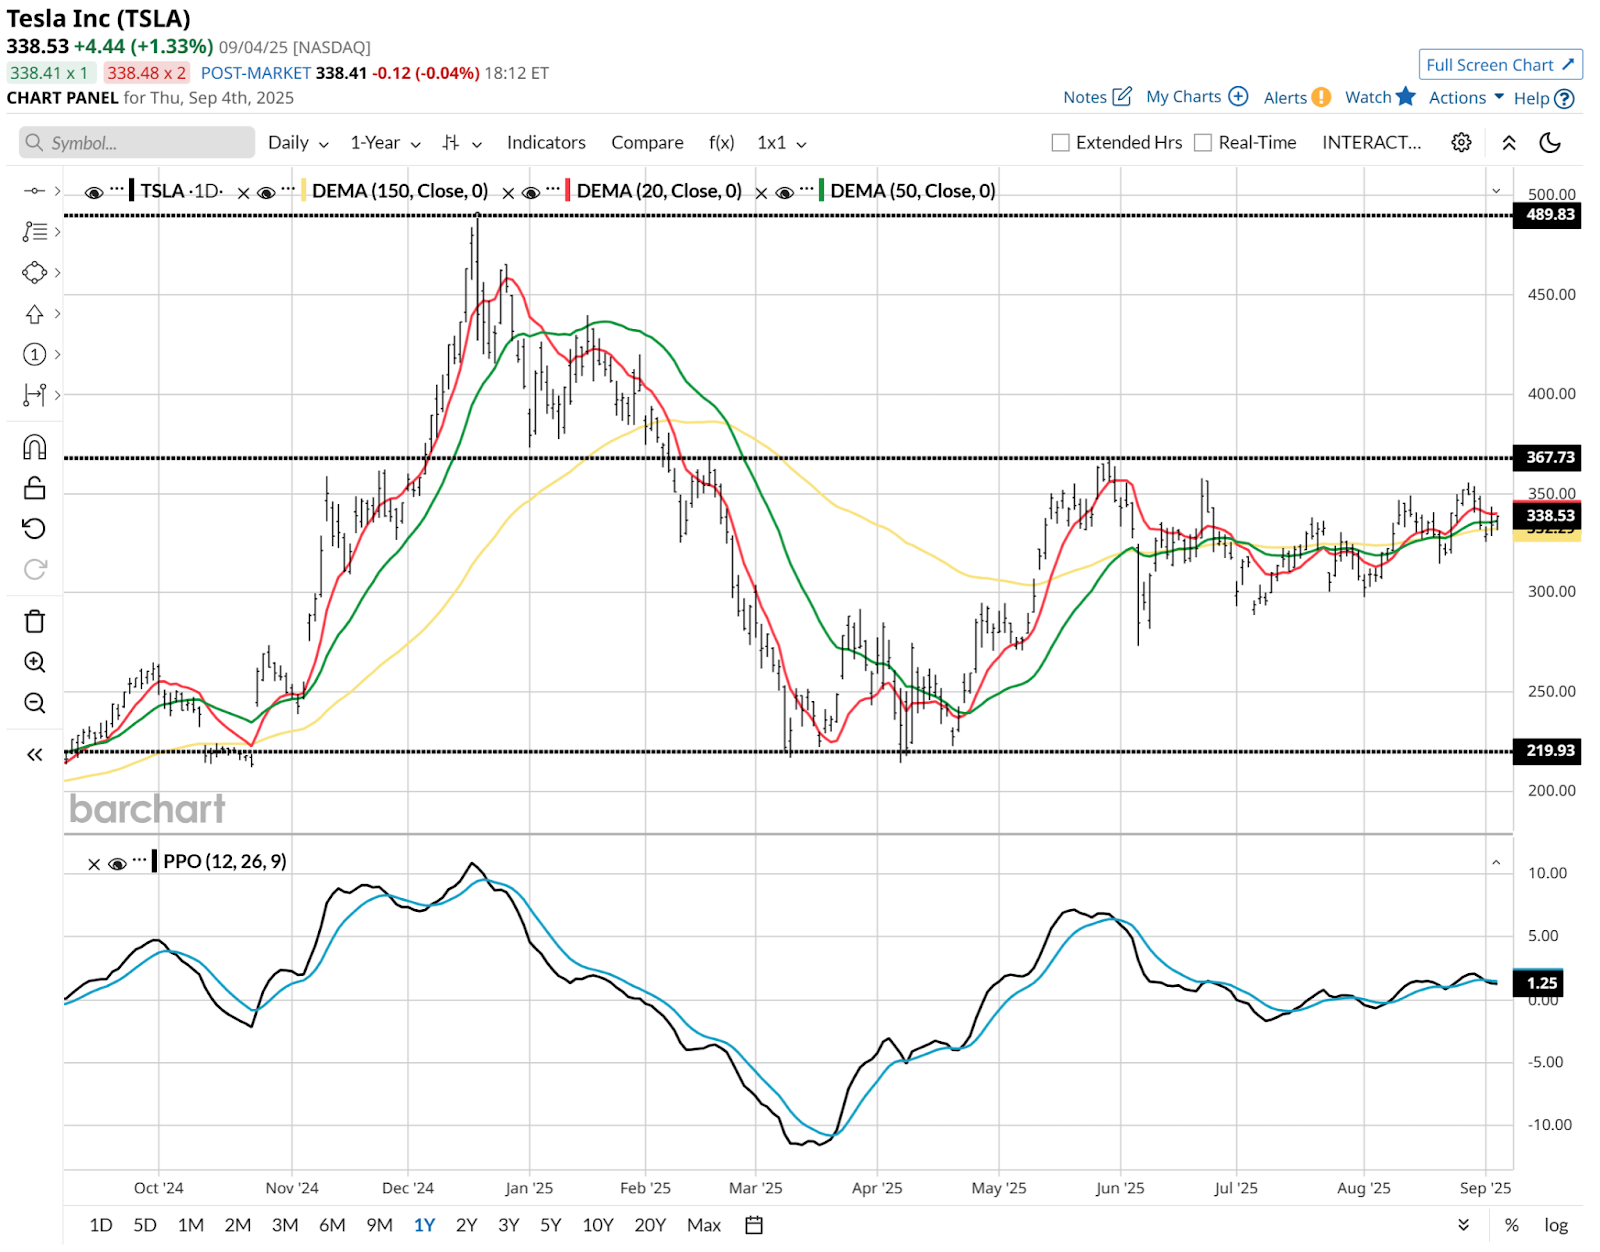The height and width of the screenshot is (1252, 1600).
Task: Open the bar chart type dropdown
Action: 462,143
